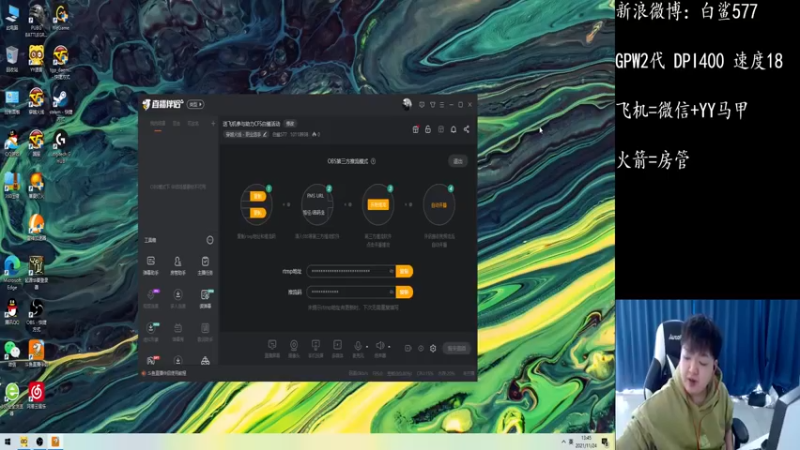Open the microphone device dropdown arrow

click(367, 346)
